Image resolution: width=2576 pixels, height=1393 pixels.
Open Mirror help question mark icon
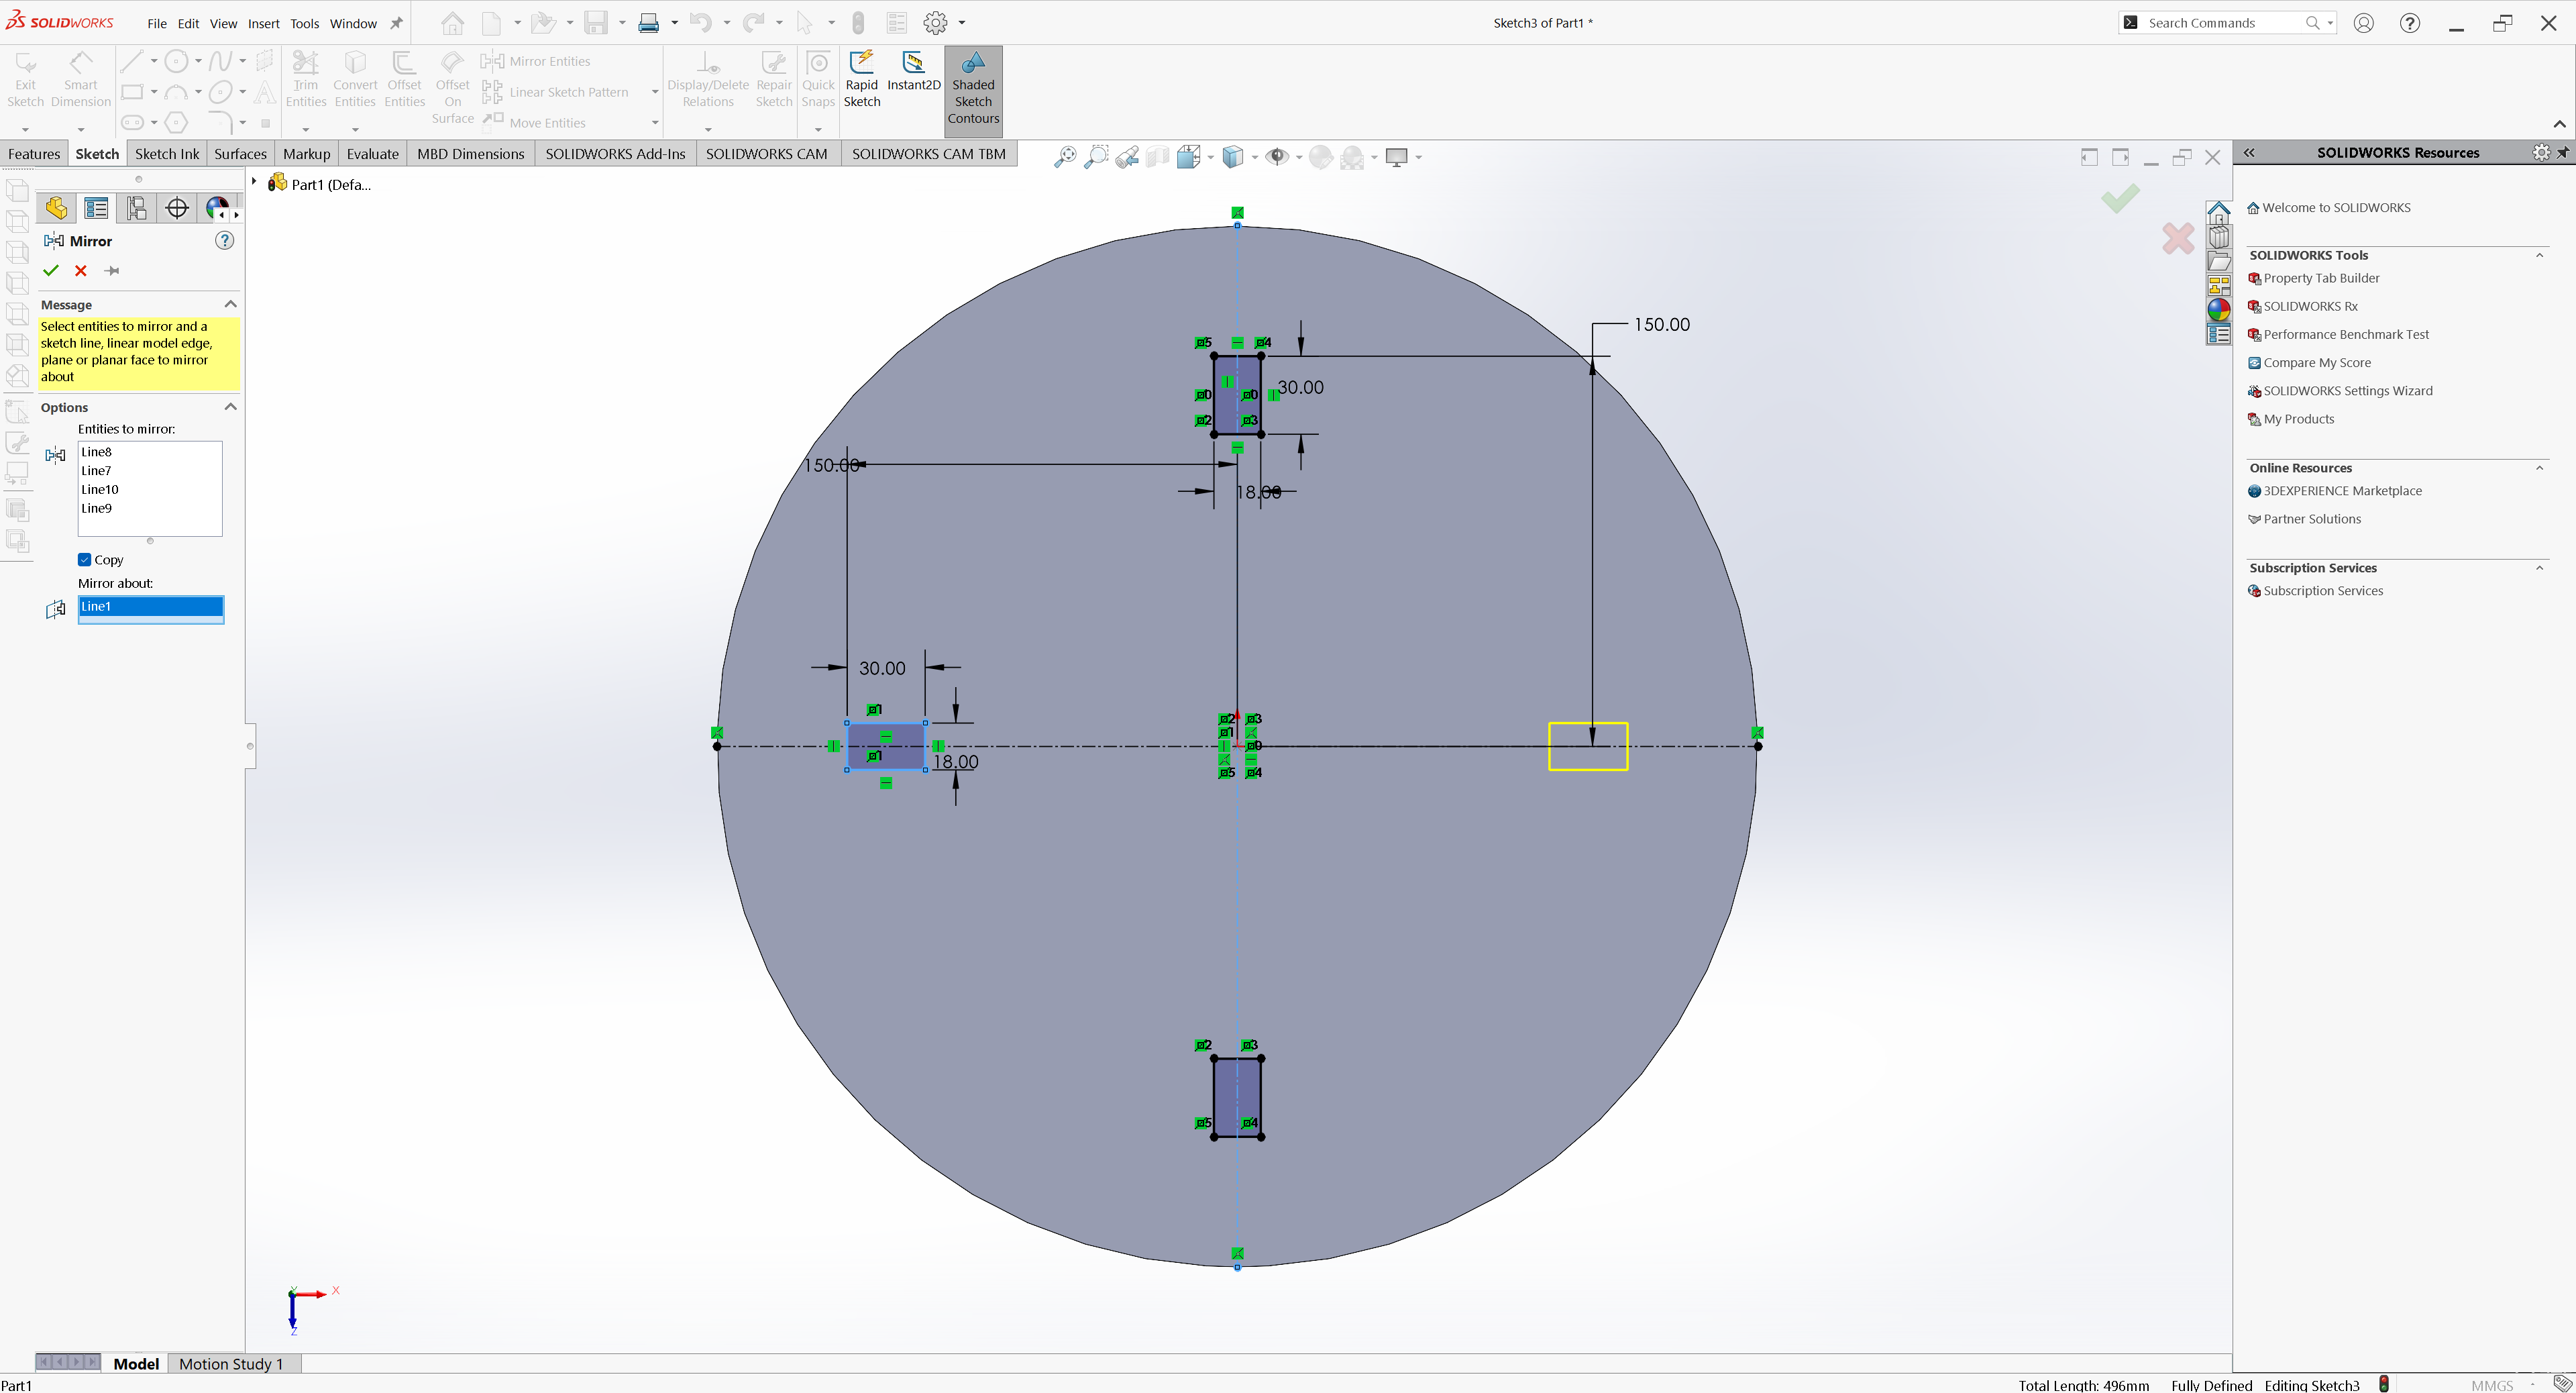[x=225, y=241]
